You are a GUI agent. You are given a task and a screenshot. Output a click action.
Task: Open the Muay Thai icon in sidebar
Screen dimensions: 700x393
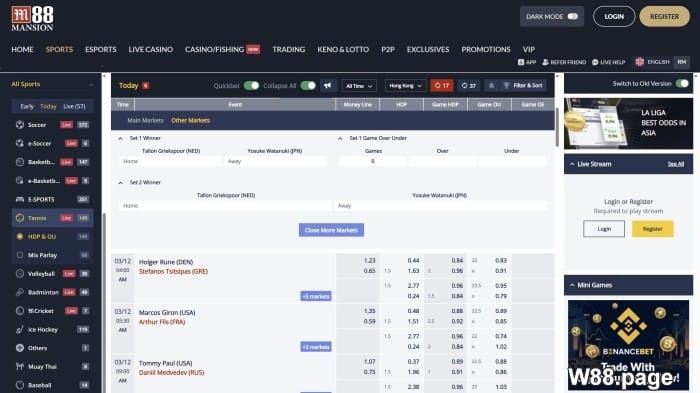click(20, 367)
